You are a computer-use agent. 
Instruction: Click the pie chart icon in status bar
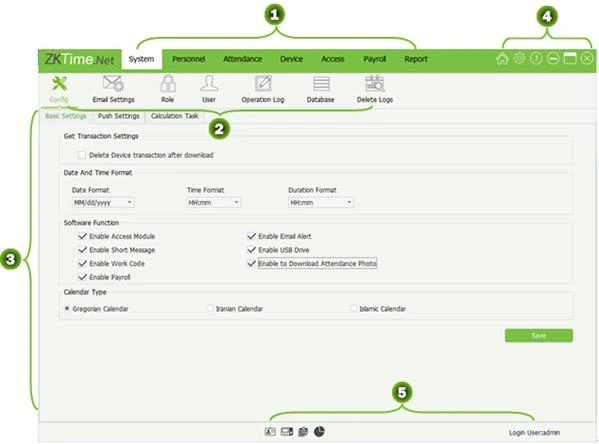pos(319,432)
